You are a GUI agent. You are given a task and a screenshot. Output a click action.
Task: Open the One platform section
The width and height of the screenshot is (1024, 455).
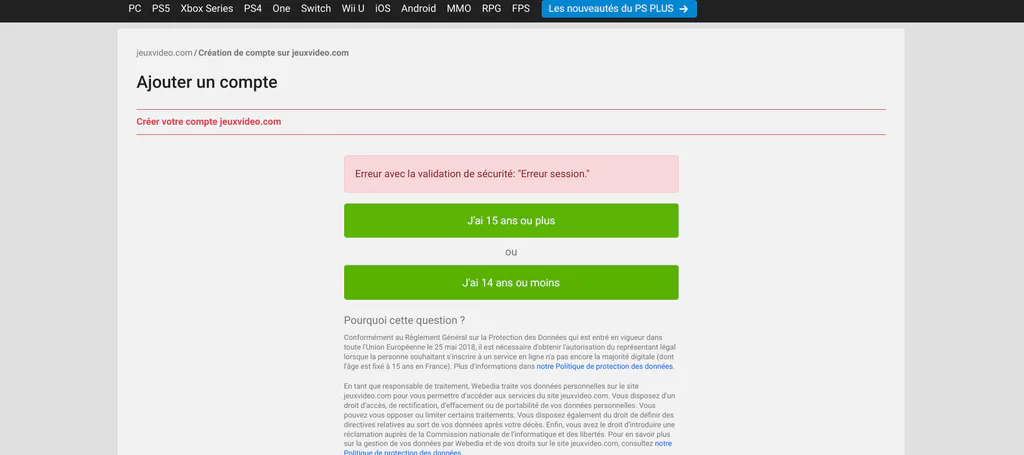pyautogui.click(x=281, y=8)
